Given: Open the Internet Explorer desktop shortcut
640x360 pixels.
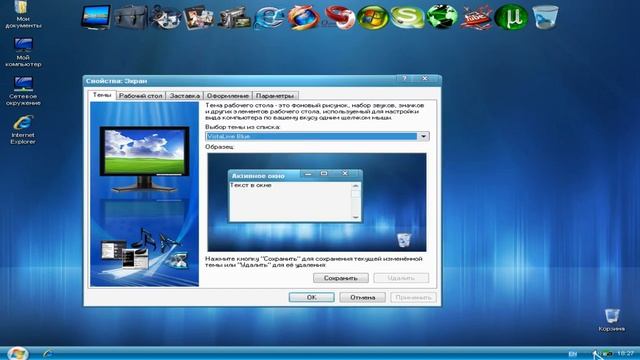Looking at the screenshot, I should (23, 129).
